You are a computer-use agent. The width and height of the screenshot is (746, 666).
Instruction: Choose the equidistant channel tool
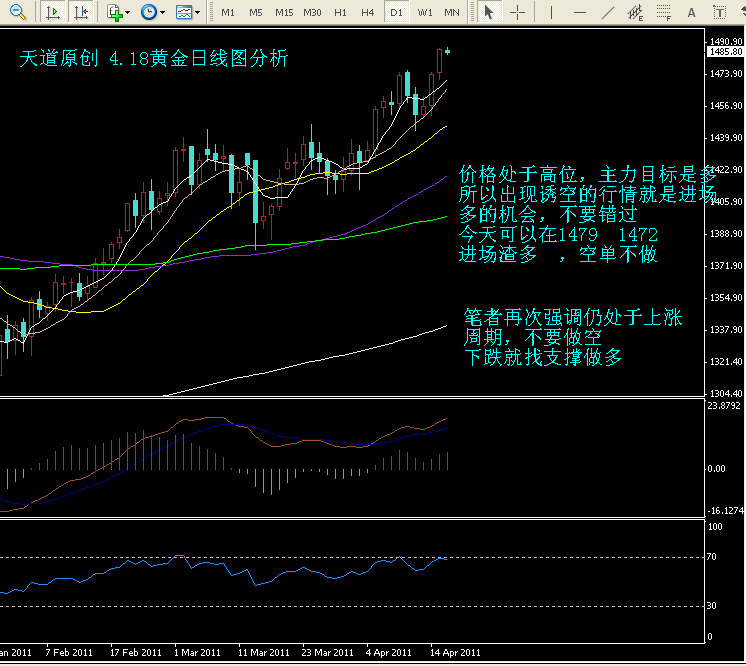[x=635, y=12]
